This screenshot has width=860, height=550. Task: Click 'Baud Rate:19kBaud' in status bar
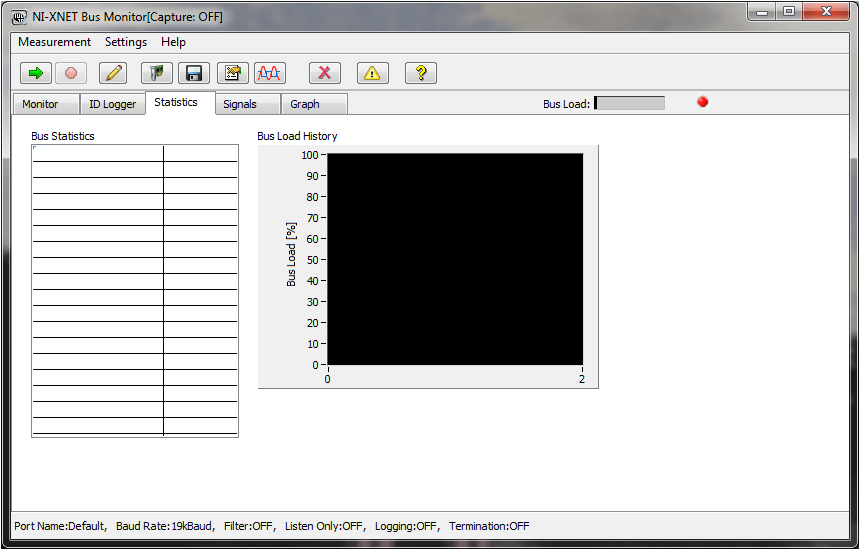coord(164,526)
